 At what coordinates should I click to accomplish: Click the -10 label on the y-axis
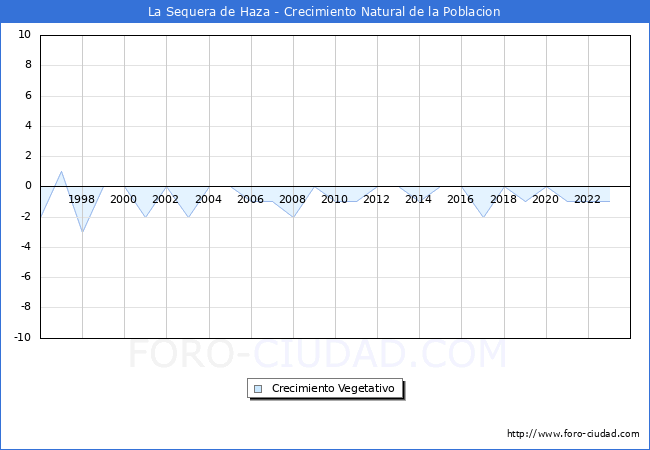[23, 338]
